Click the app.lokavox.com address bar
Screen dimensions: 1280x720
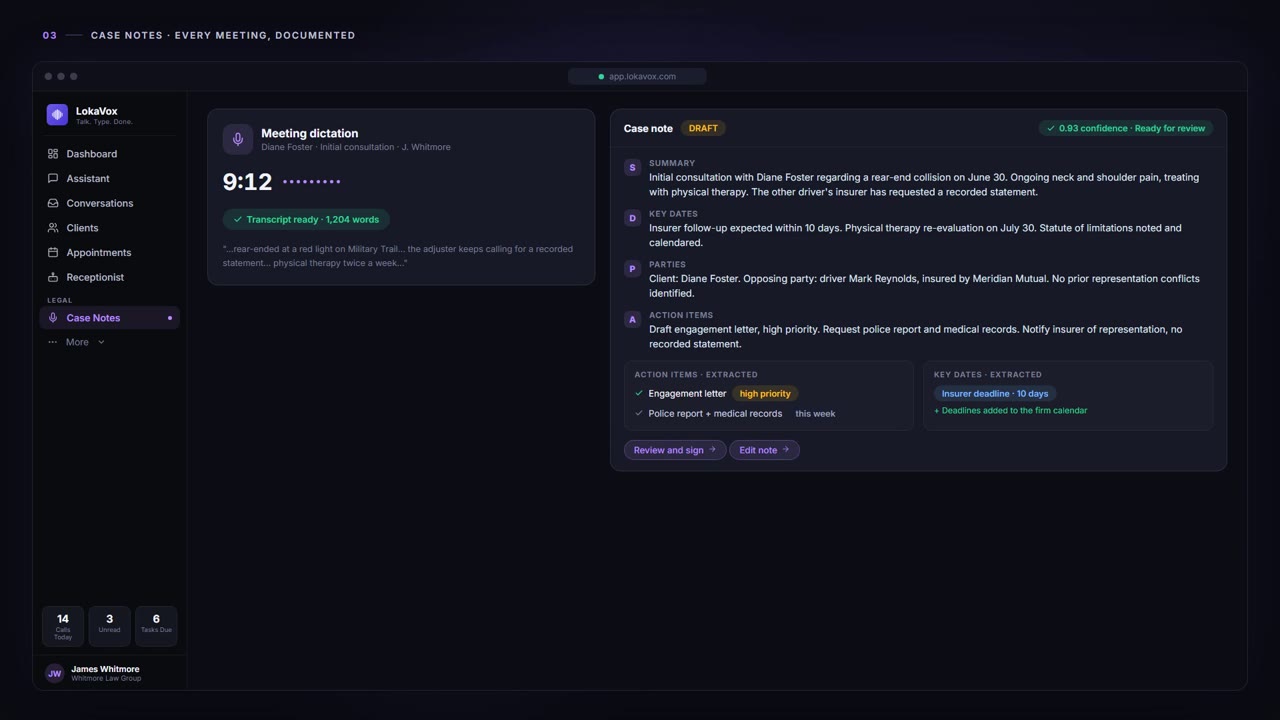pyautogui.click(x=637, y=76)
